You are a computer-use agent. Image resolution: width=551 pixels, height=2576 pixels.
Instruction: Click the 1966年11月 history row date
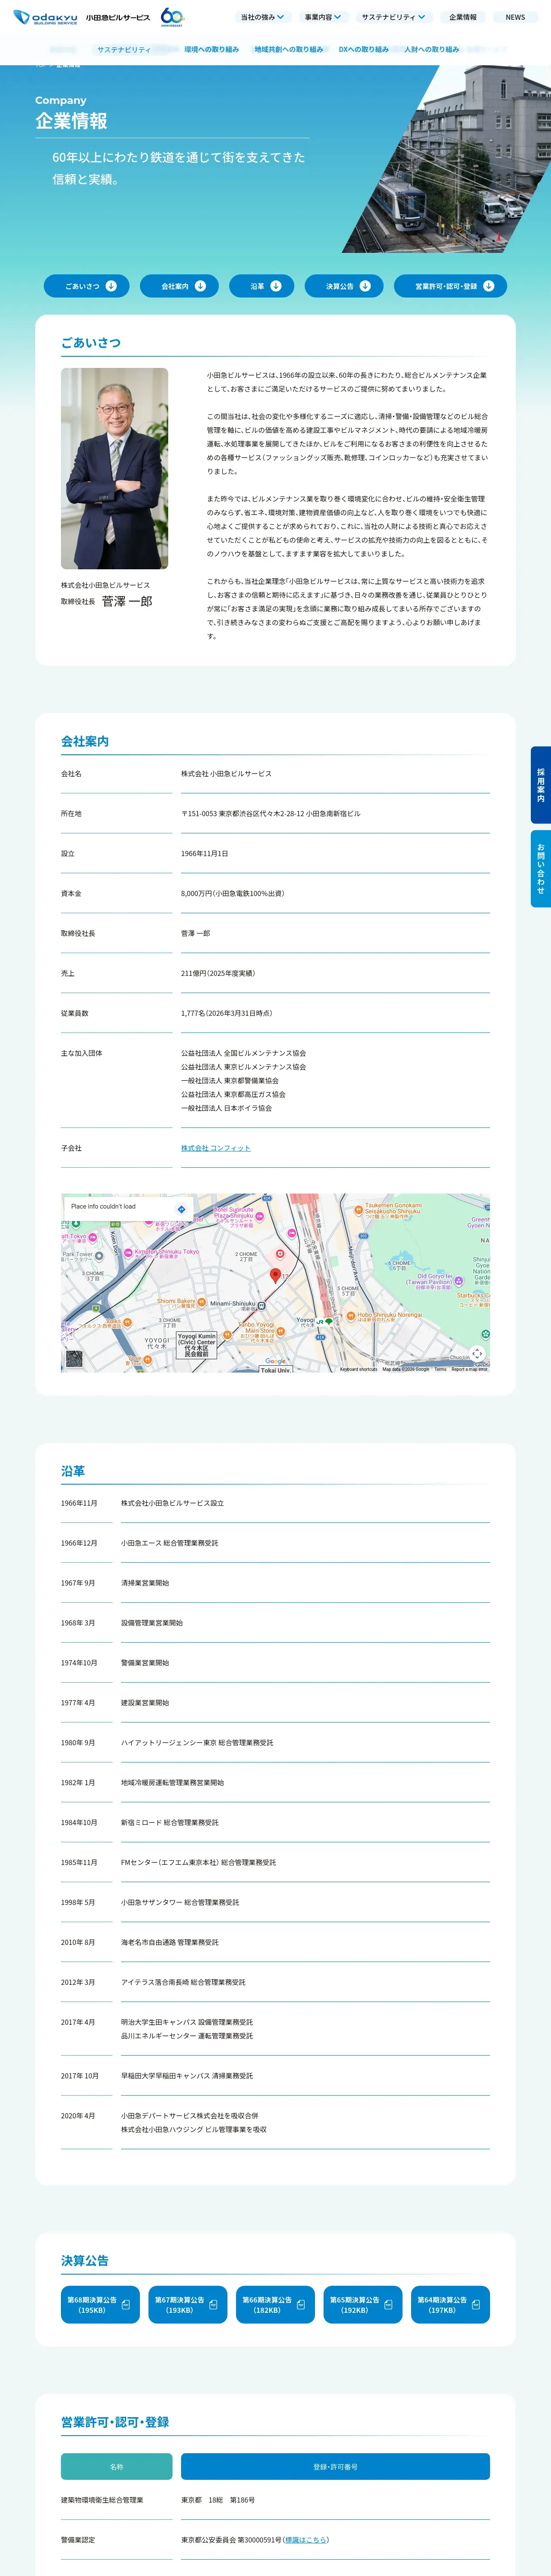tap(79, 1503)
